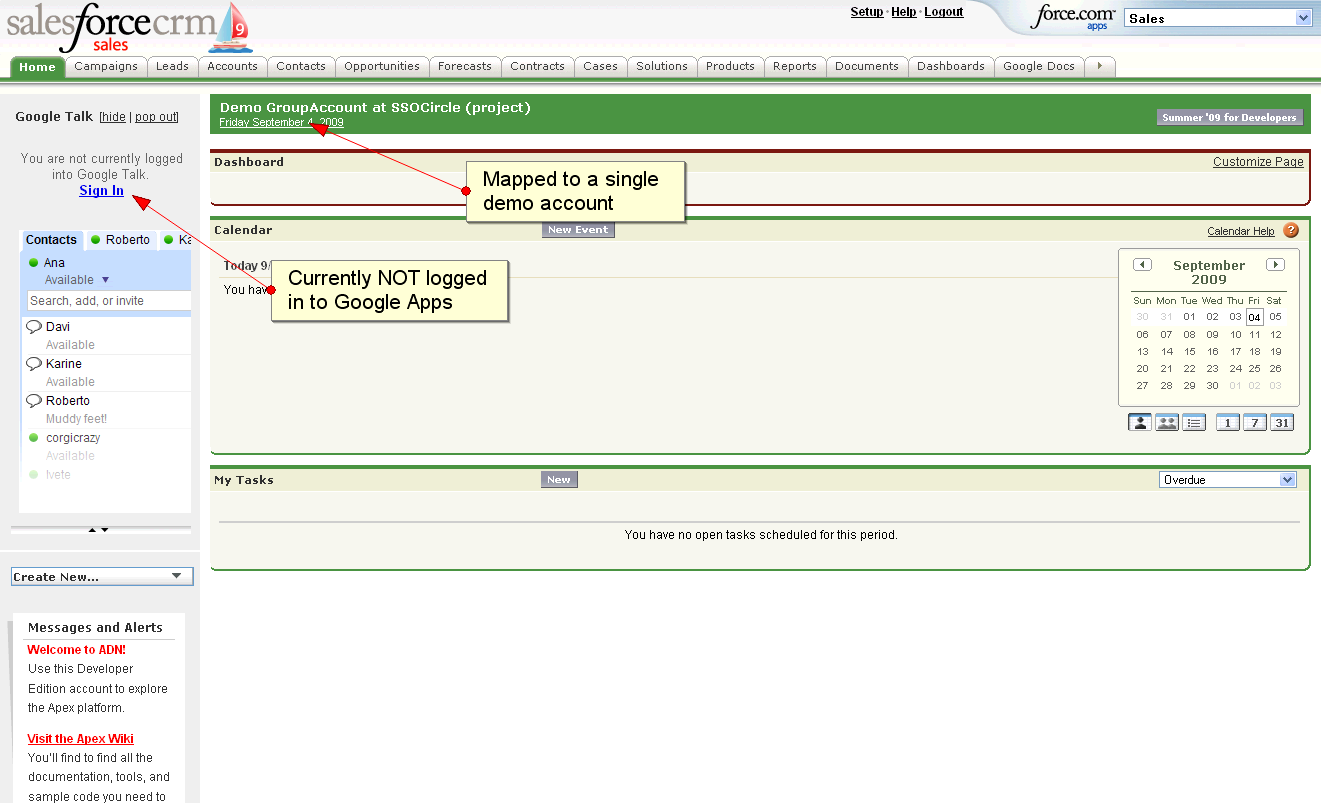This screenshot has height=803, width=1321.
Task: Open multi-user calendar view icon
Action: coord(1166,422)
